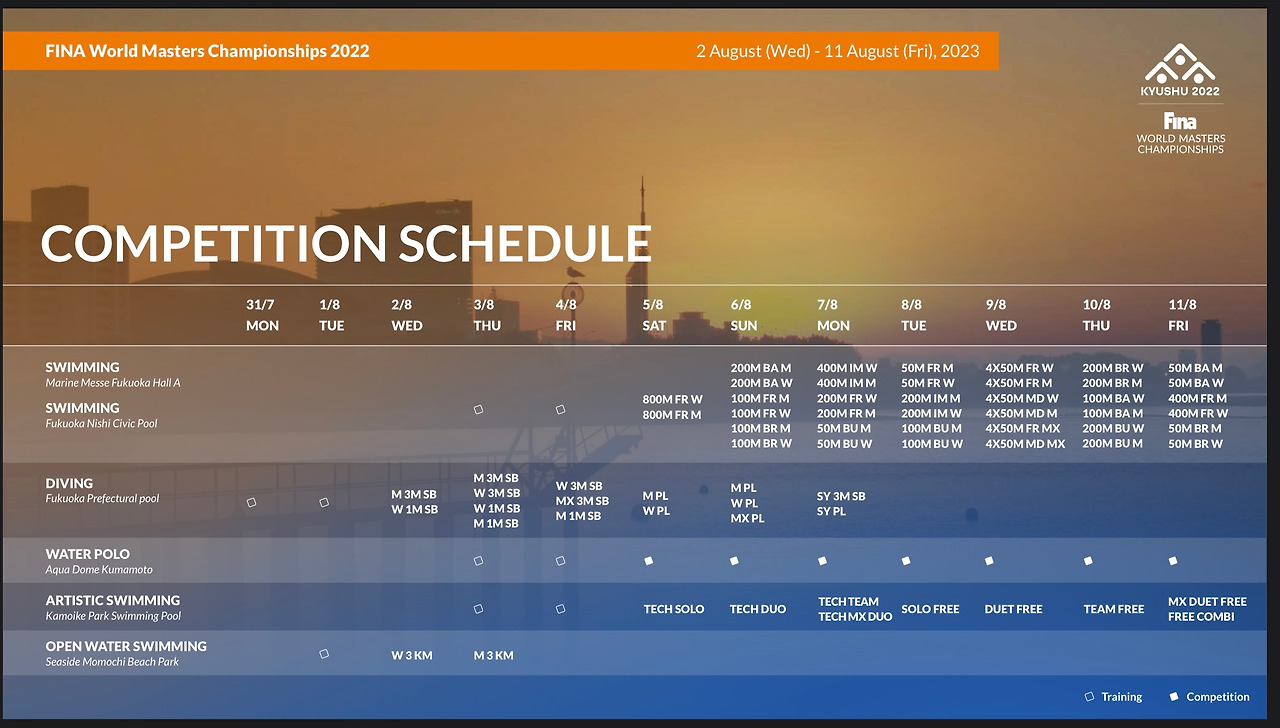Click the W 3 KM open water event
Image resolution: width=1280 pixels, height=728 pixels.
412,656
